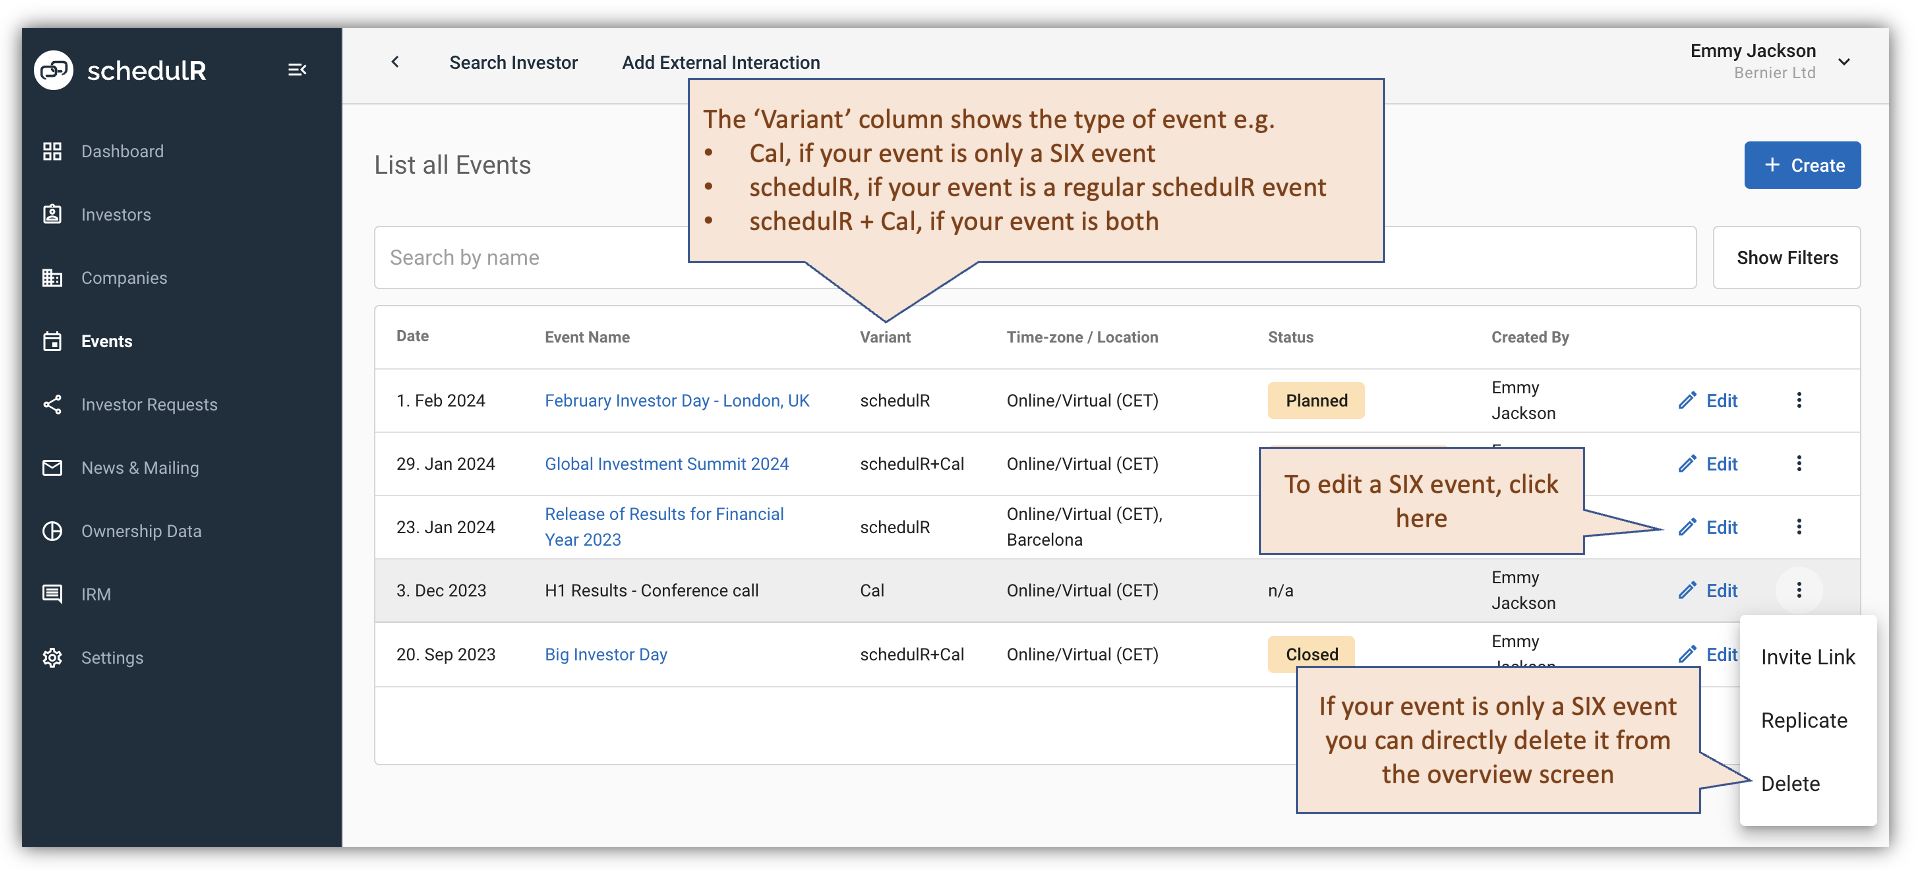Go back using the left chevron

(x=395, y=62)
